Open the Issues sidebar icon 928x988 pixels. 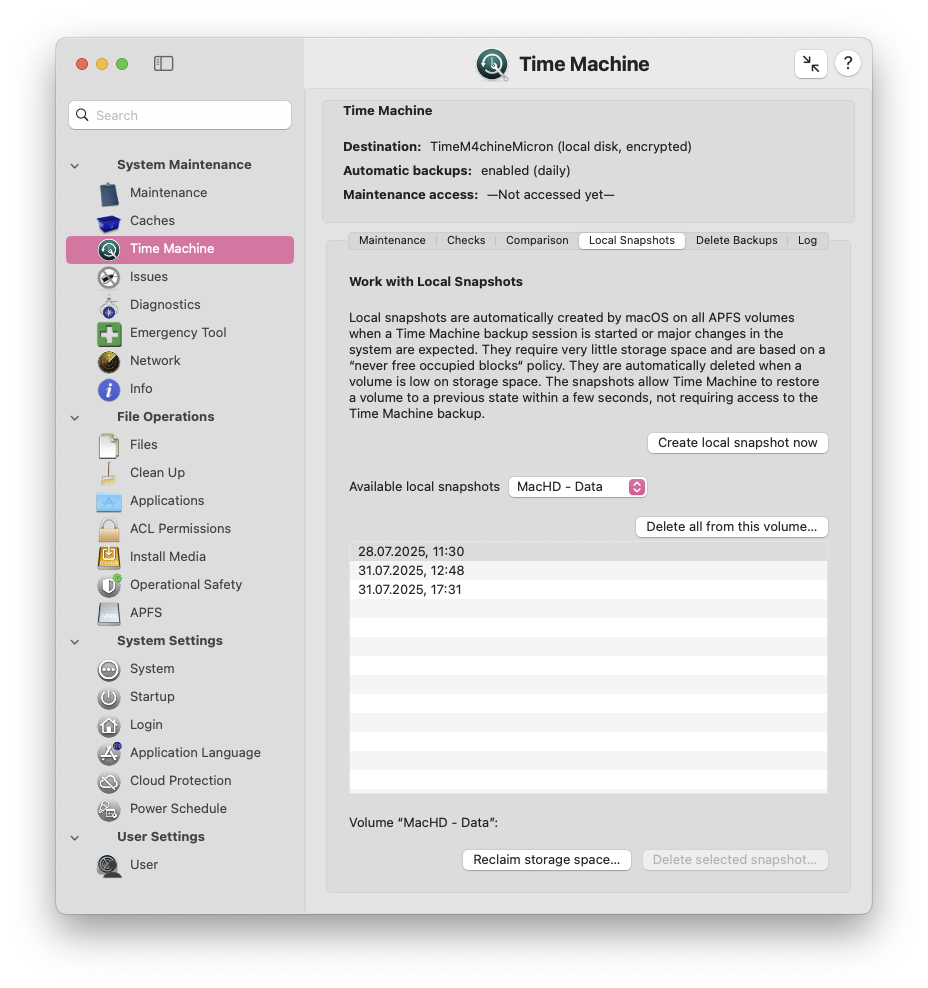click(109, 277)
